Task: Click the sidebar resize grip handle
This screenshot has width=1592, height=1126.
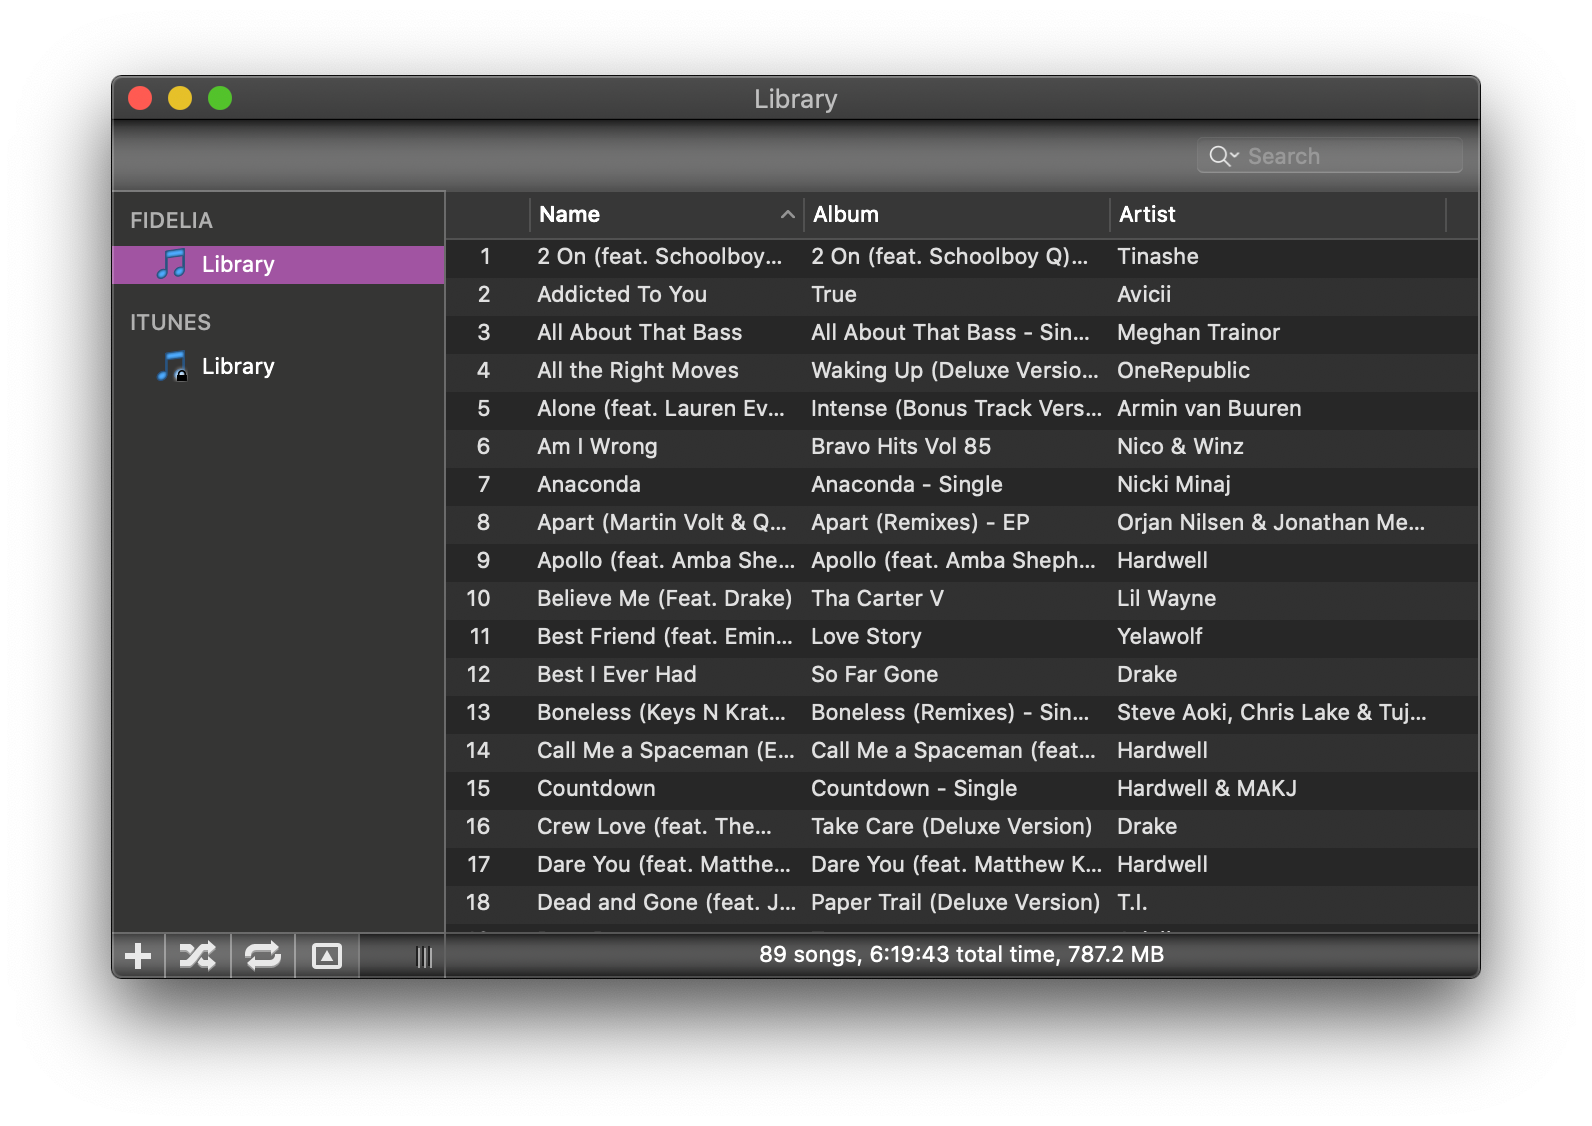Action: tap(424, 957)
